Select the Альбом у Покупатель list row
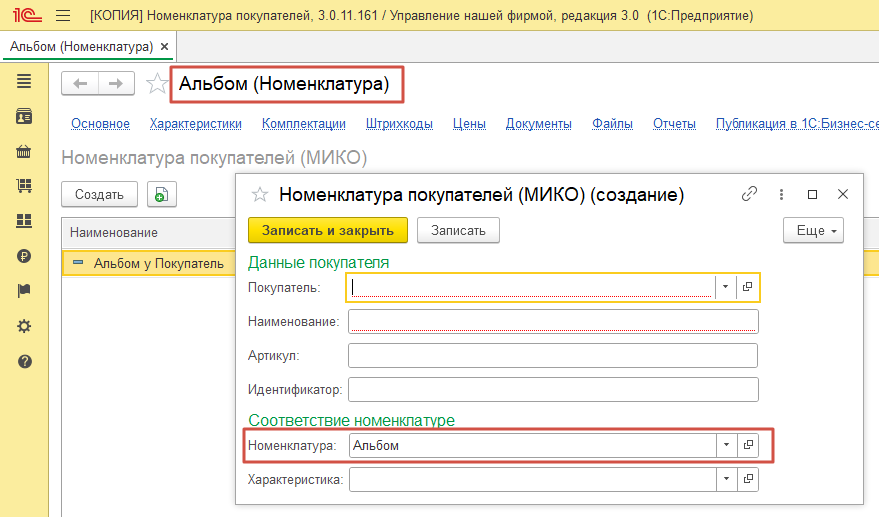The width and height of the screenshot is (879, 517). pos(149,263)
